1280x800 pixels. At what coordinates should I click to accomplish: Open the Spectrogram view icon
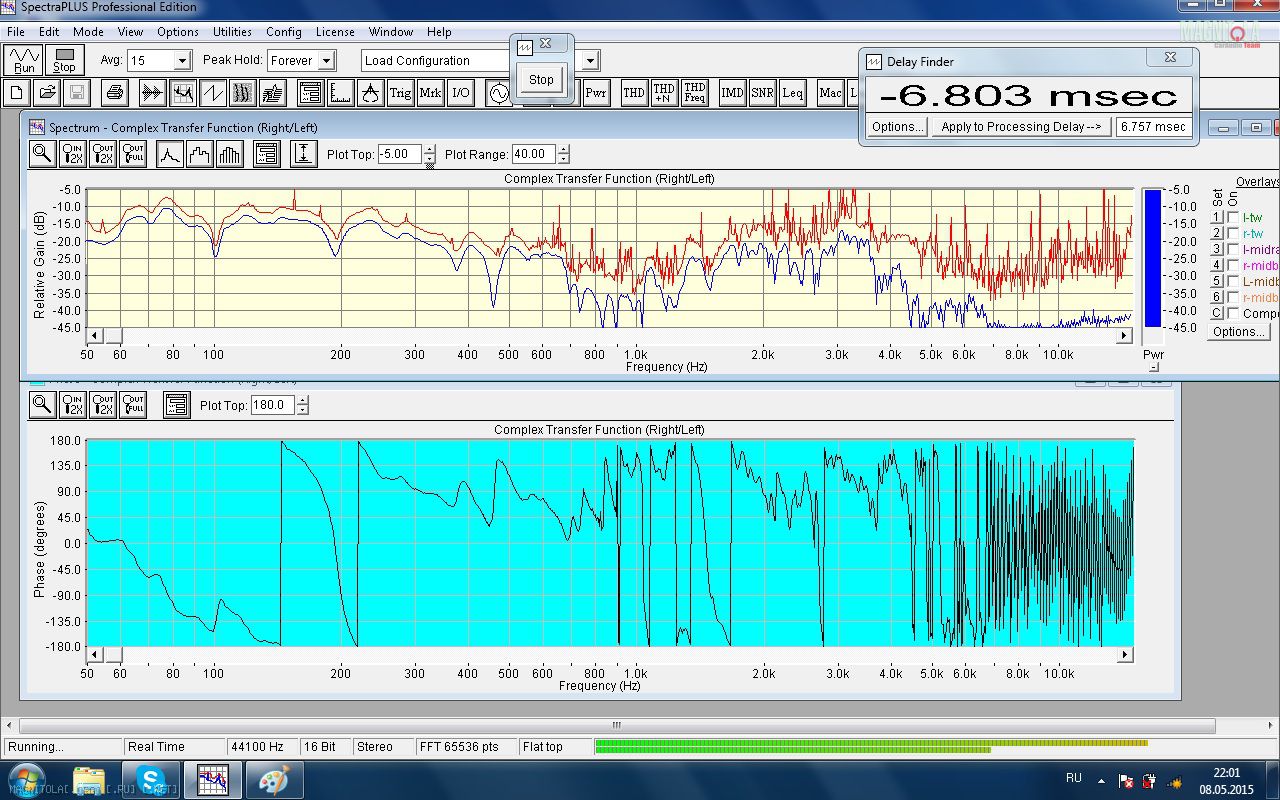242,93
